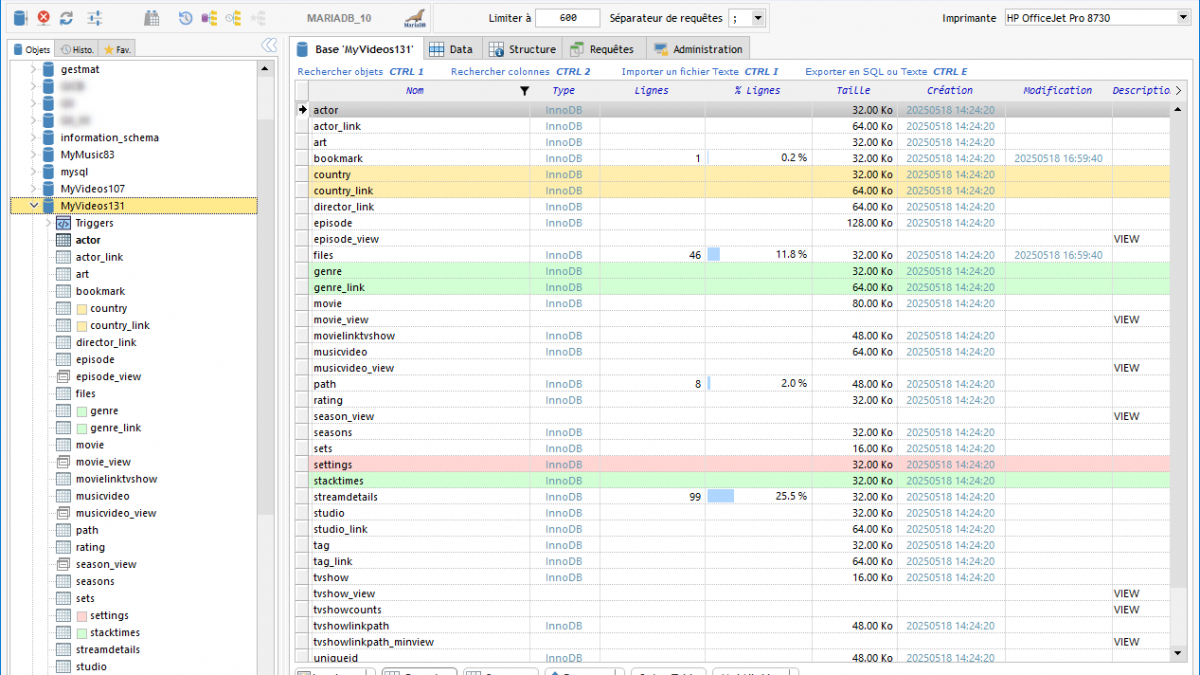Switch to the Objets tab
1200x675 pixels.
[x=32, y=49]
